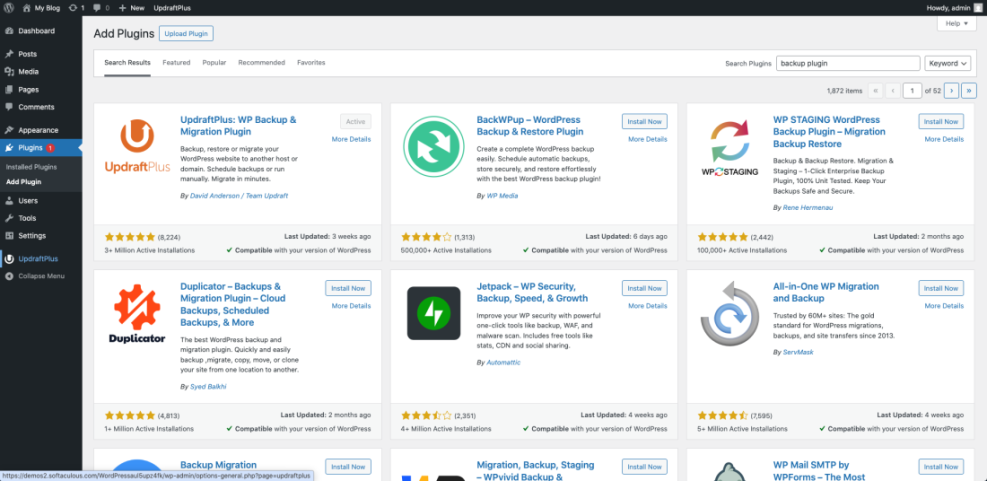Click the Duplicator plugin logo
Viewport: 987px width, 481px height.
tap(137, 314)
